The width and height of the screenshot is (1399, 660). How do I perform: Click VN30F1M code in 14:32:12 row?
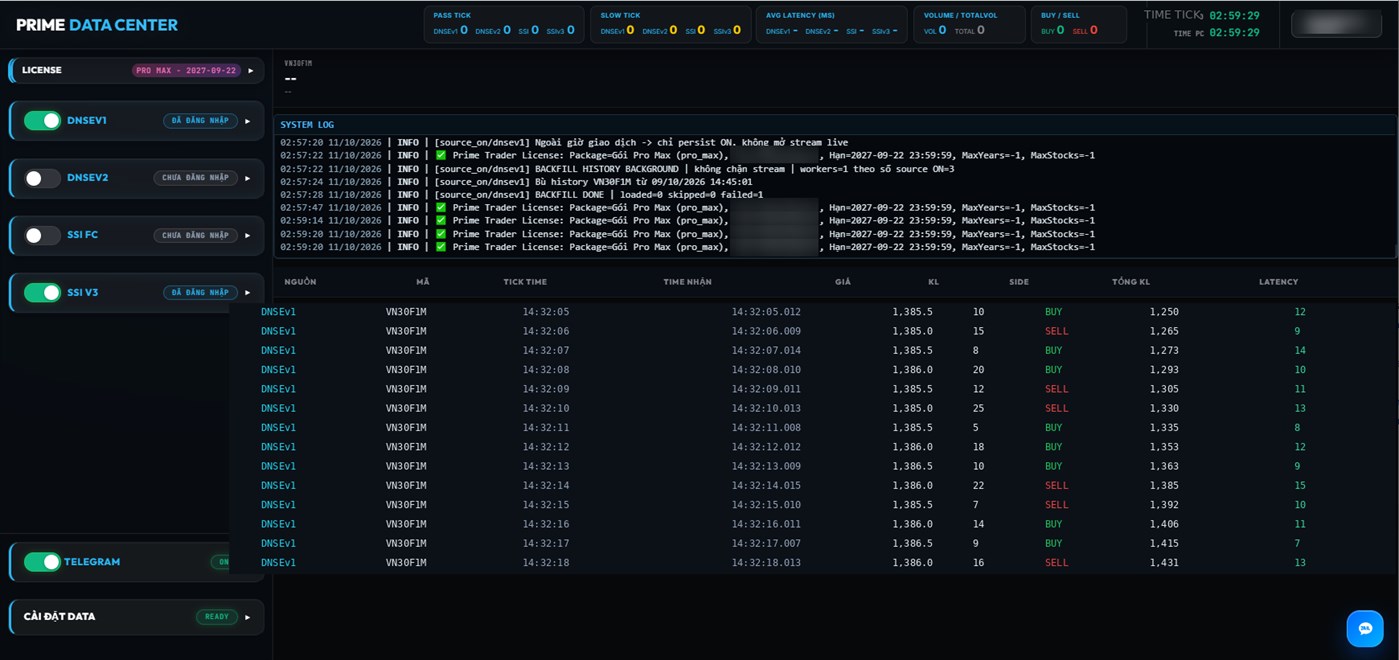pyautogui.click(x=406, y=447)
